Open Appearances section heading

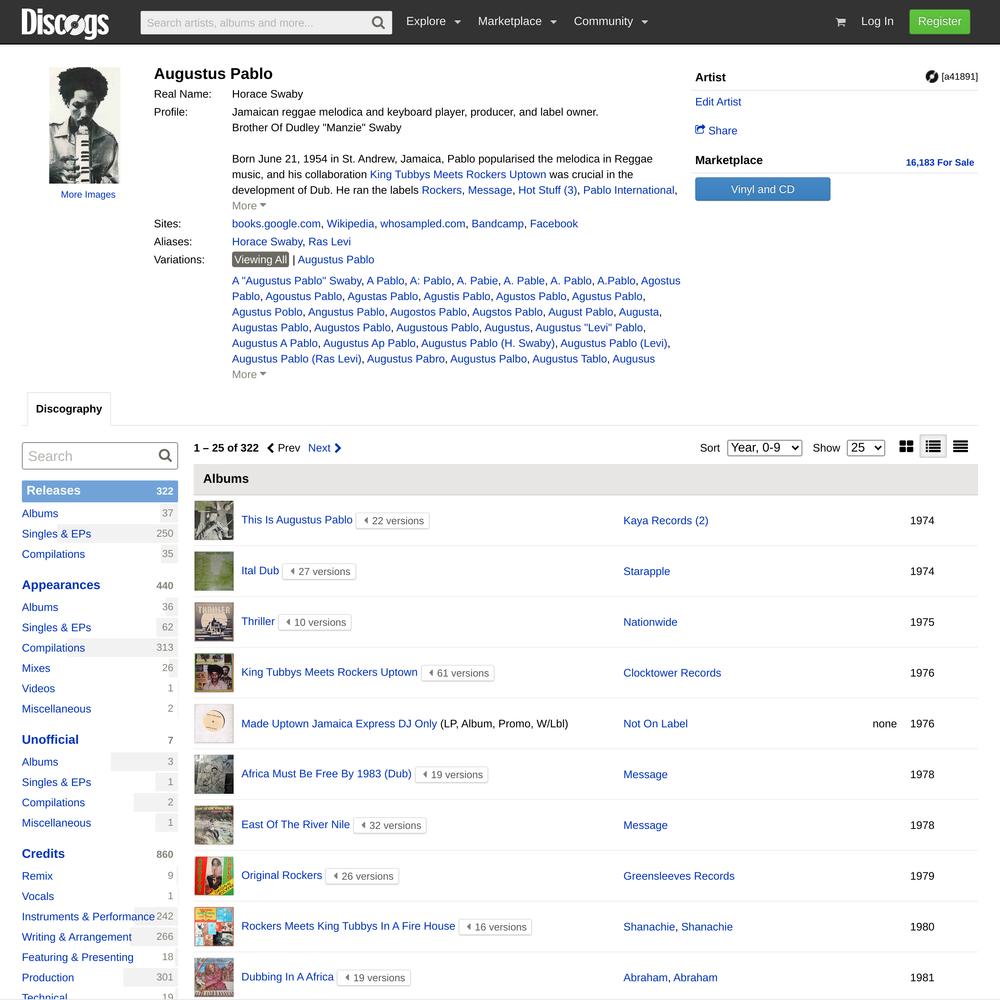[x=61, y=585]
